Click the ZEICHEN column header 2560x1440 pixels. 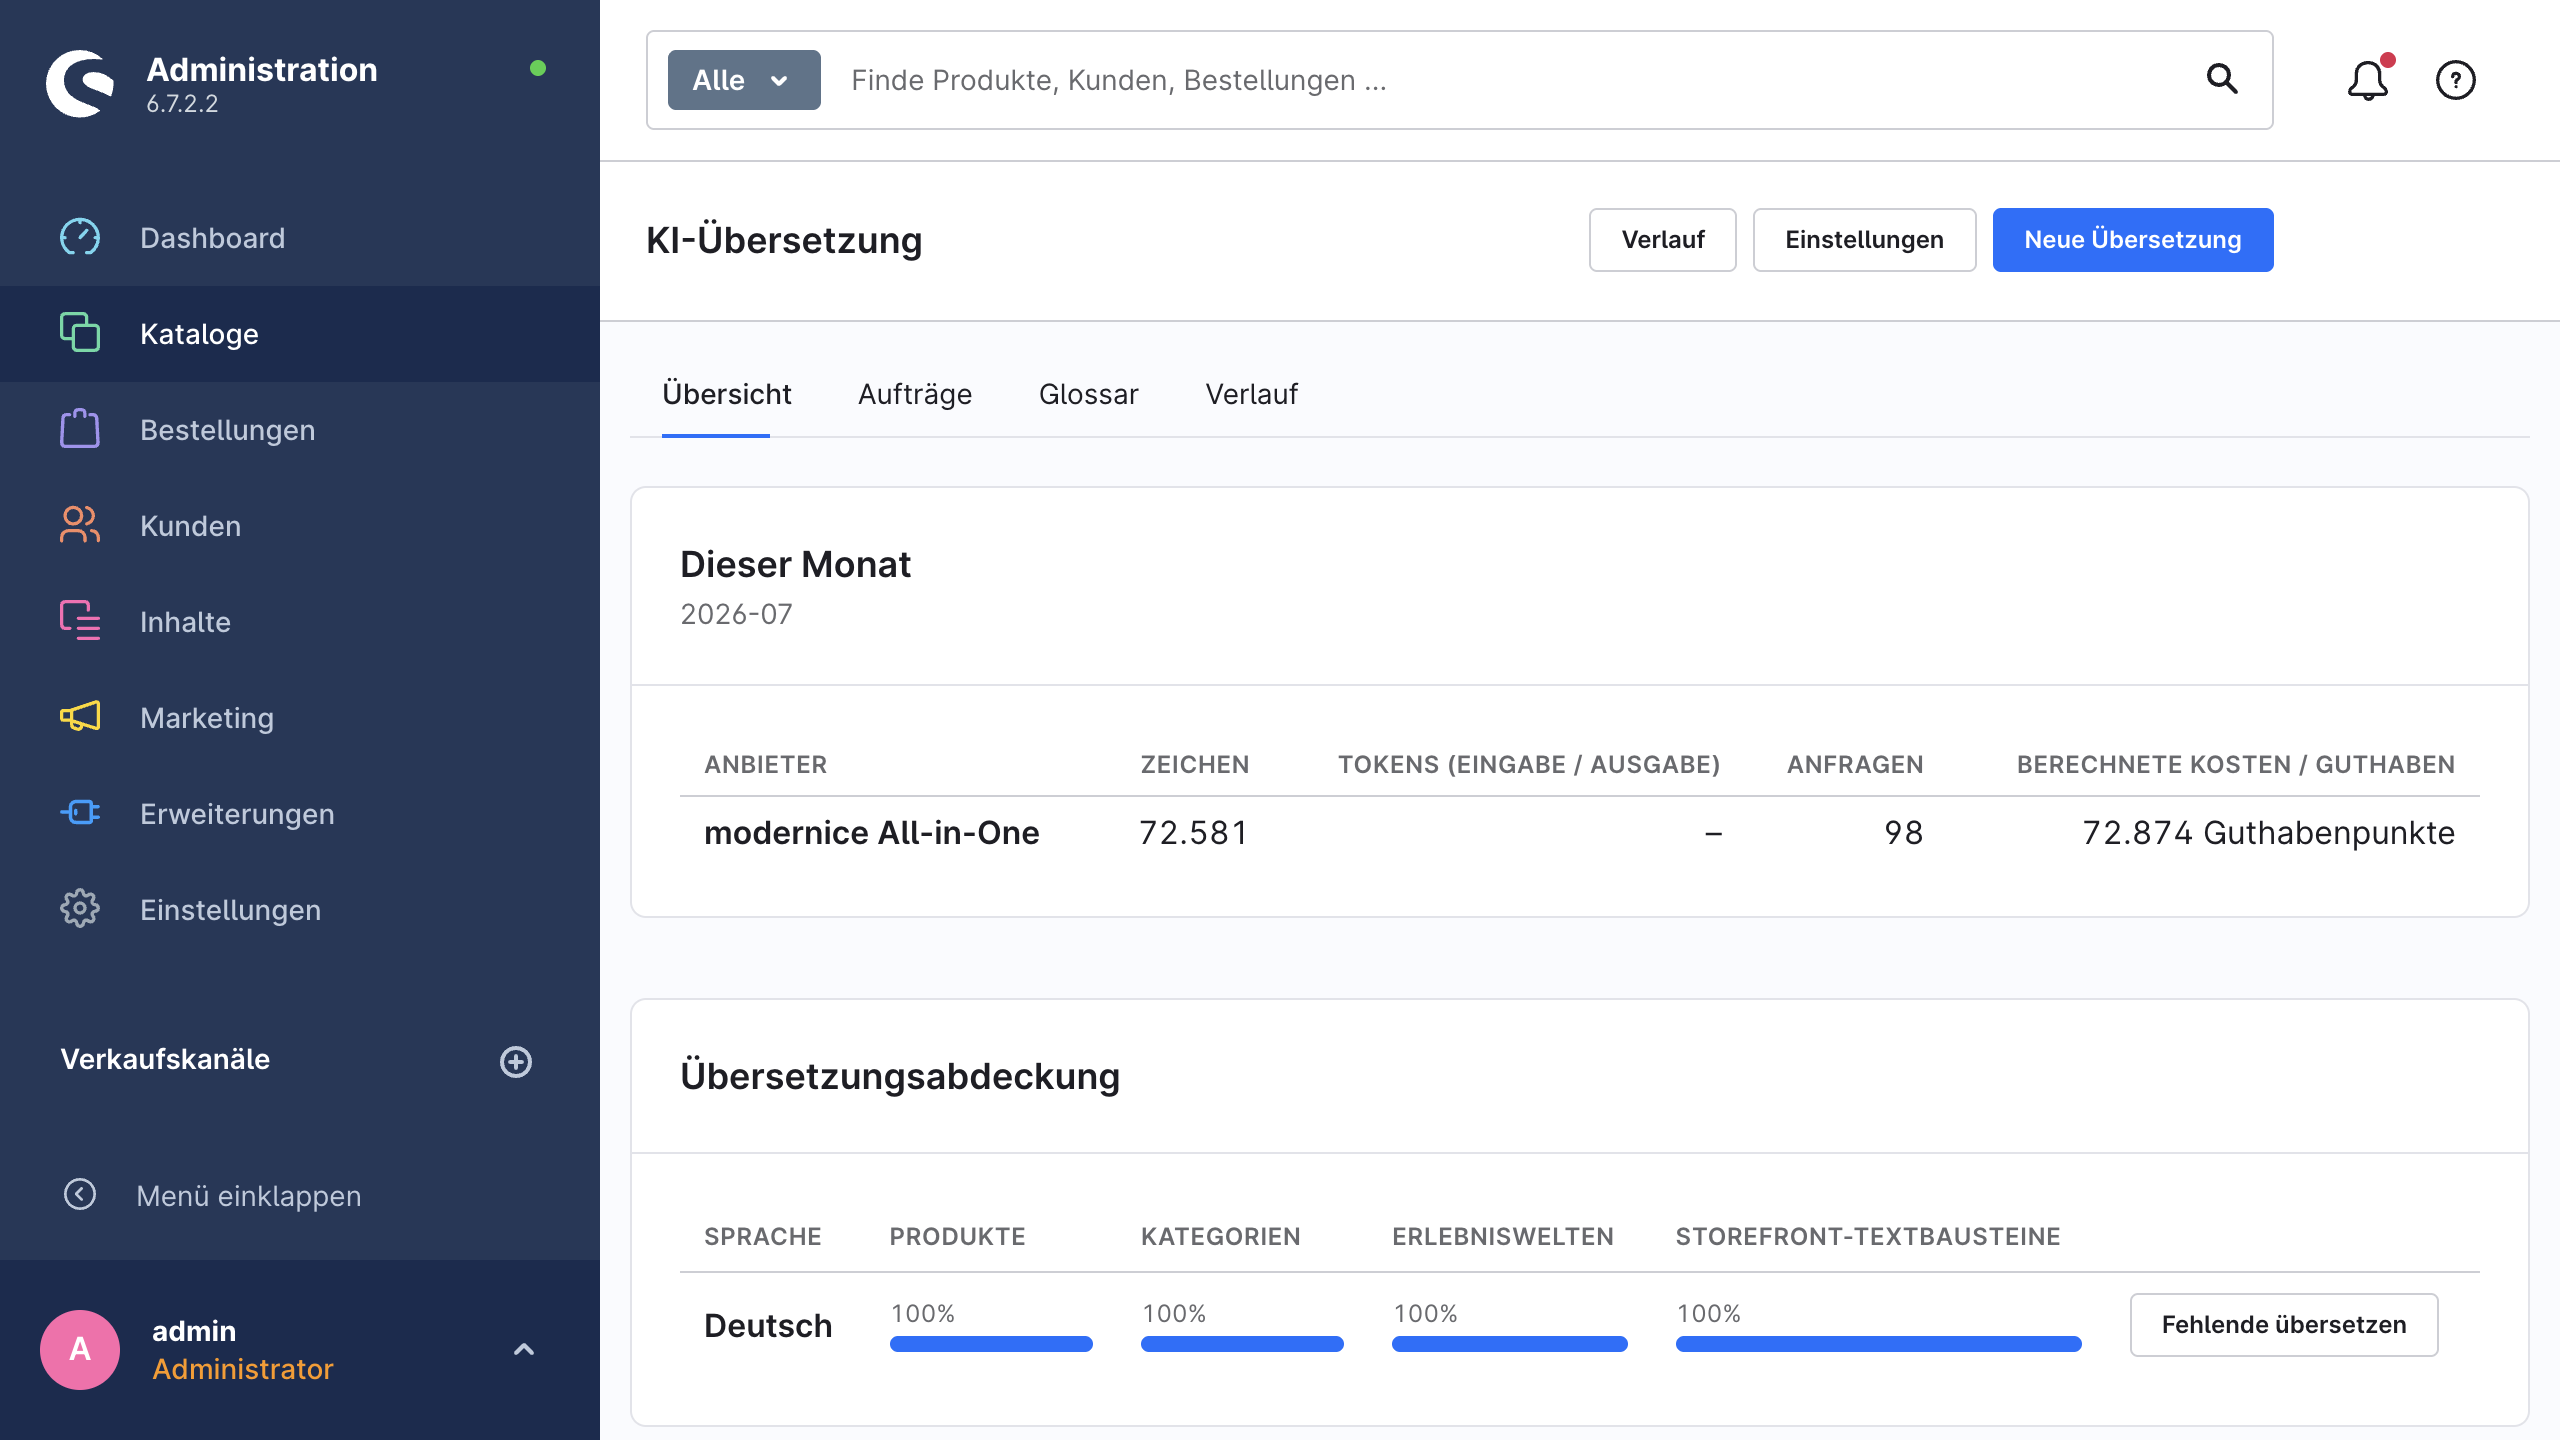[1195, 765]
